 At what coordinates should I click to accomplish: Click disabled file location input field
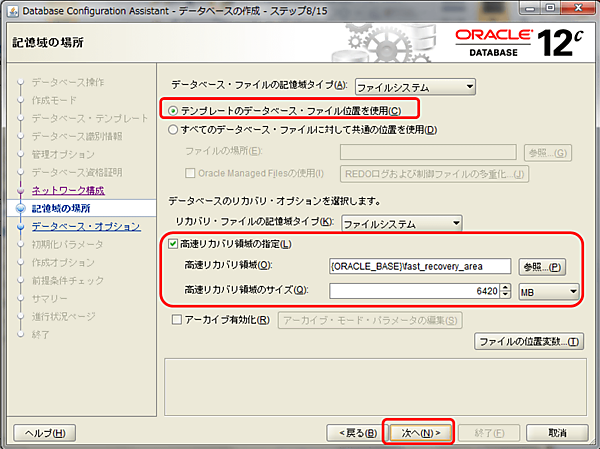point(428,152)
